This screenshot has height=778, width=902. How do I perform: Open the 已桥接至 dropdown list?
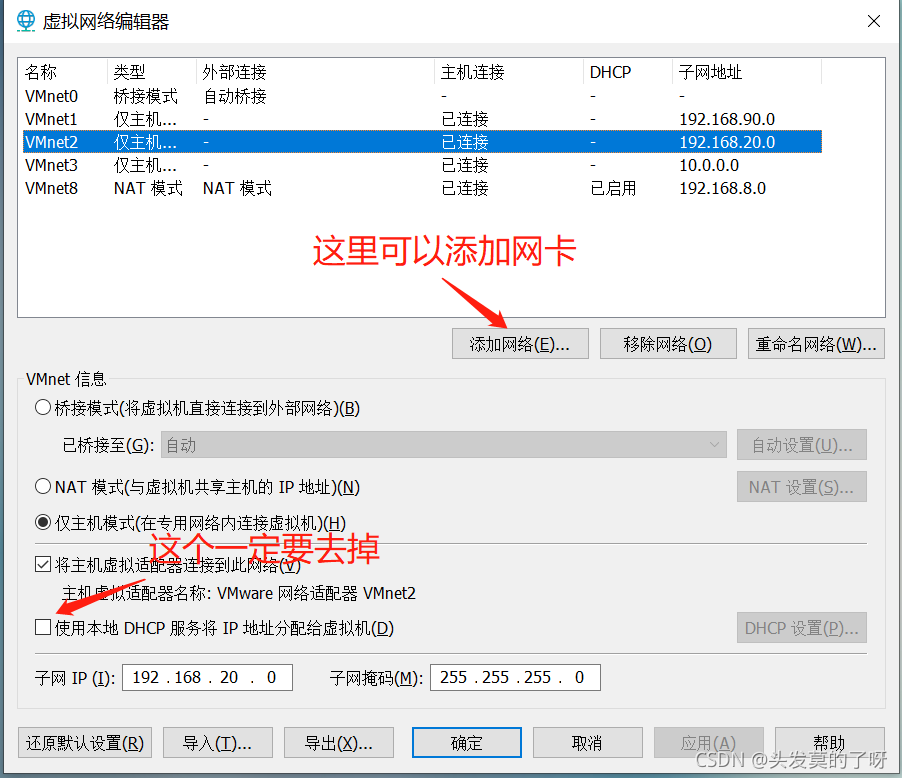[444, 445]
